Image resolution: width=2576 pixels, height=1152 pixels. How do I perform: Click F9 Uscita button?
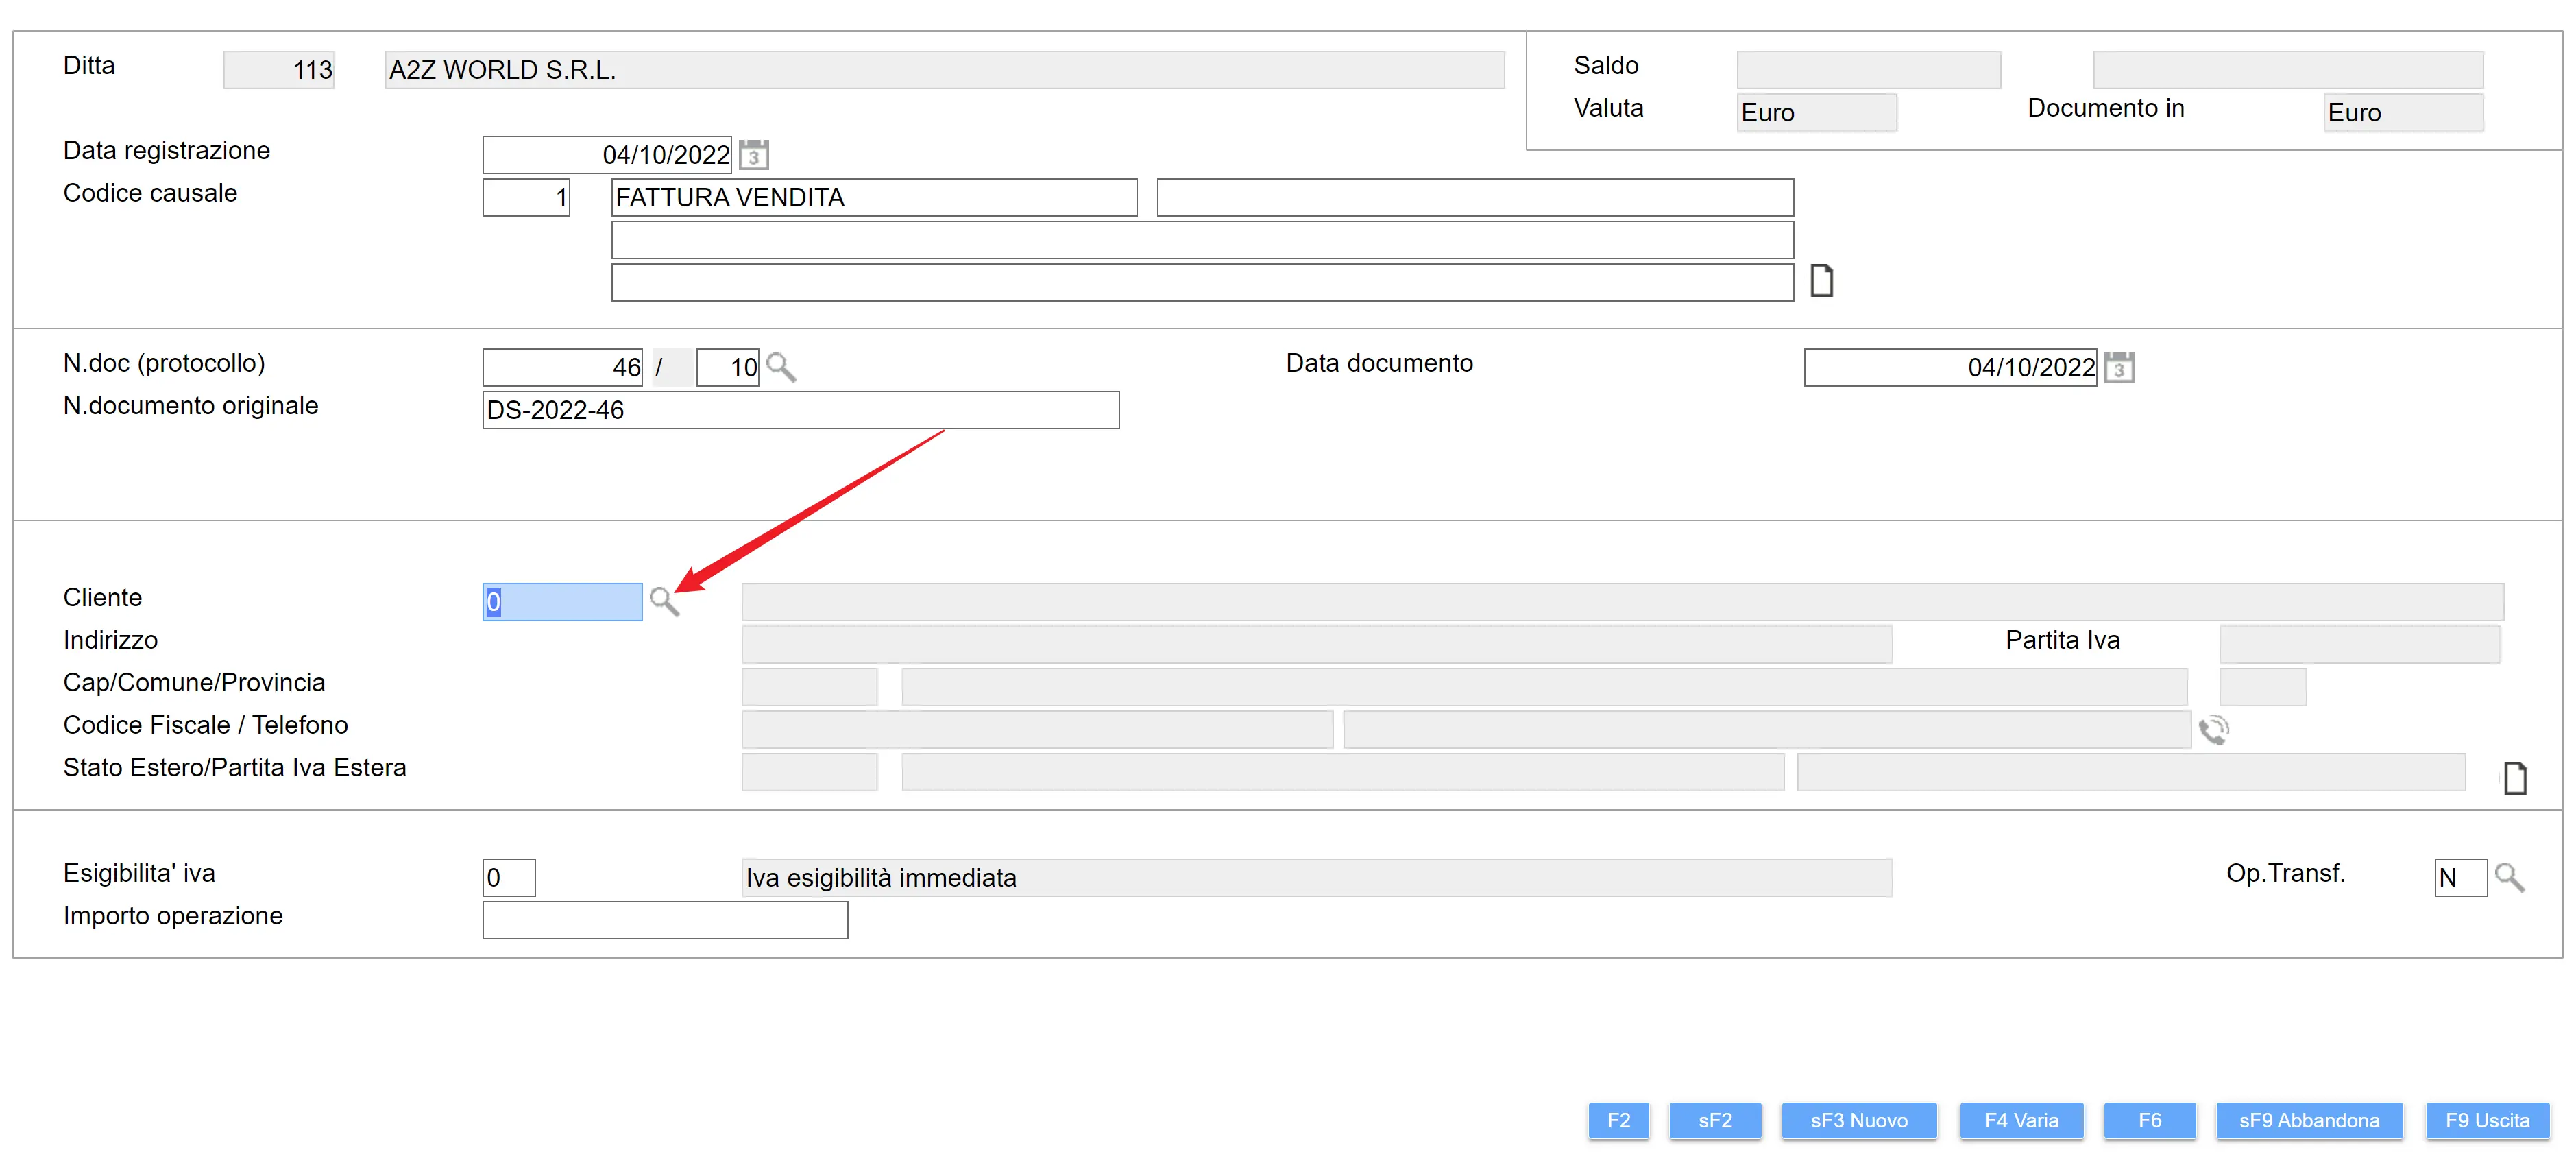pos(2487,1120)
